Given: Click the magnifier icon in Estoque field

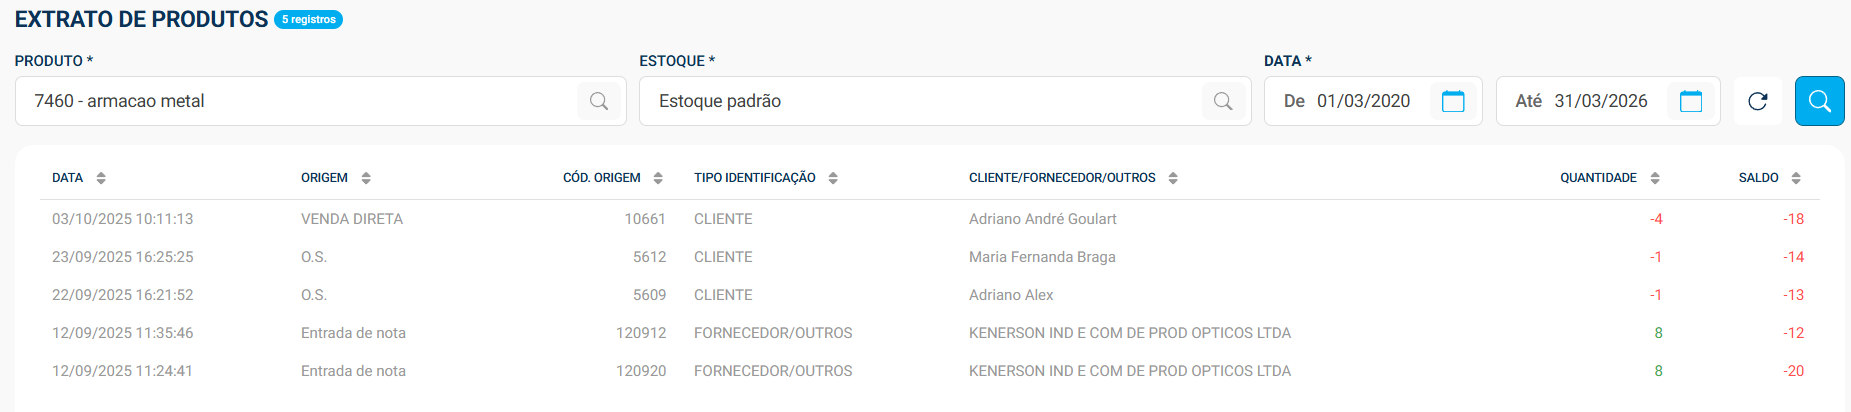Looking at the screenshot, I should (1223, 101).
